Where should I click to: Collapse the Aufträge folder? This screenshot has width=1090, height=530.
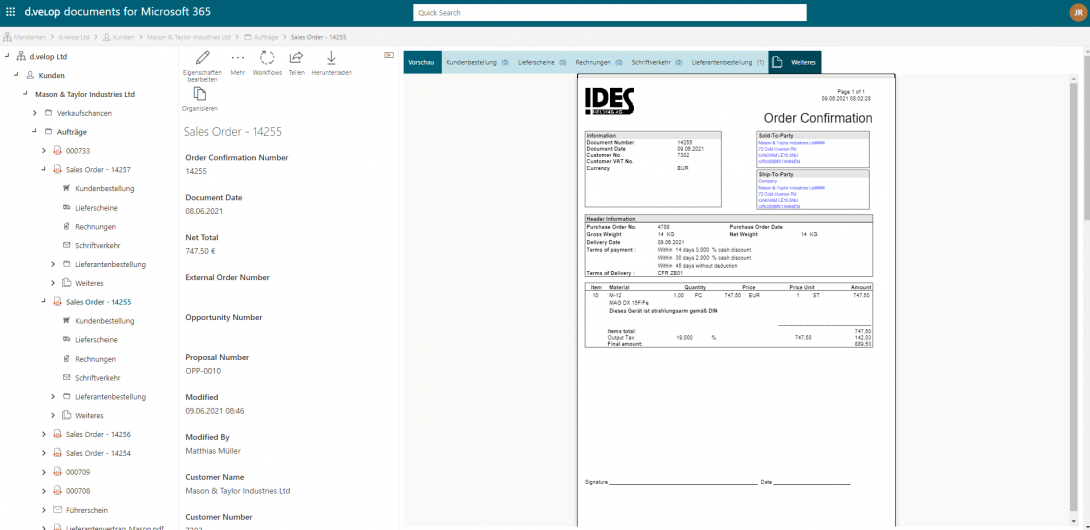pos(34,131)
